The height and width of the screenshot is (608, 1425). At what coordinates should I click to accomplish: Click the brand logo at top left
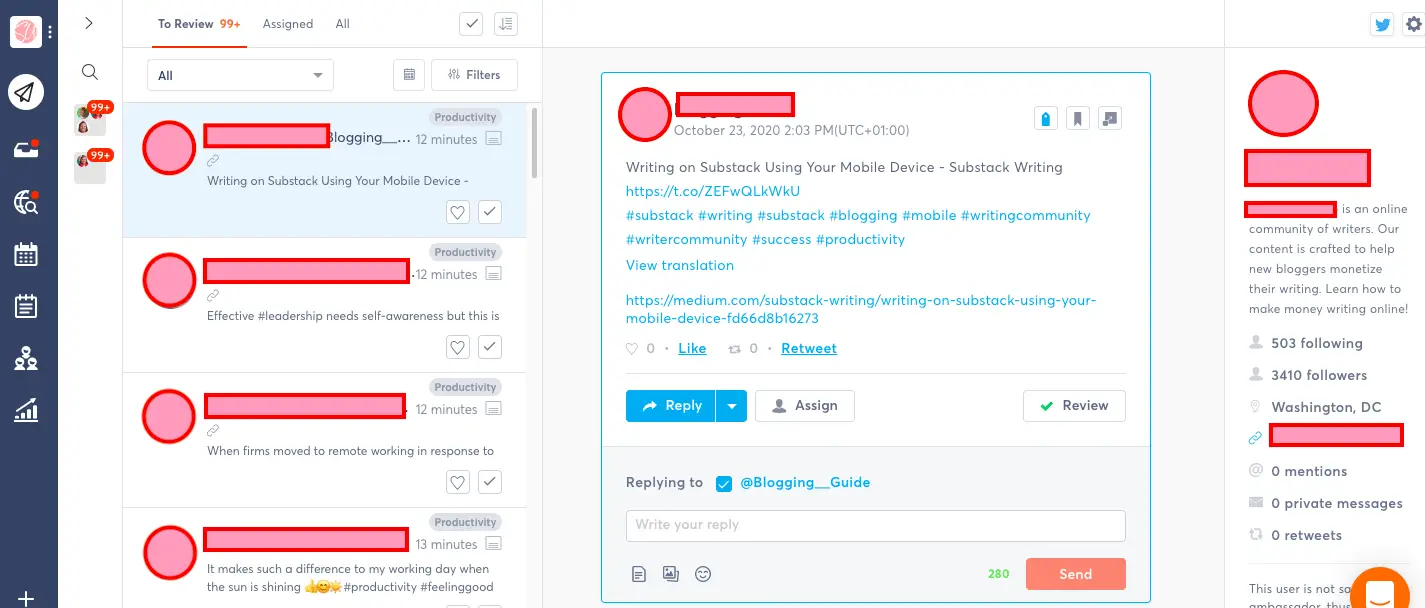pos(24,32)
